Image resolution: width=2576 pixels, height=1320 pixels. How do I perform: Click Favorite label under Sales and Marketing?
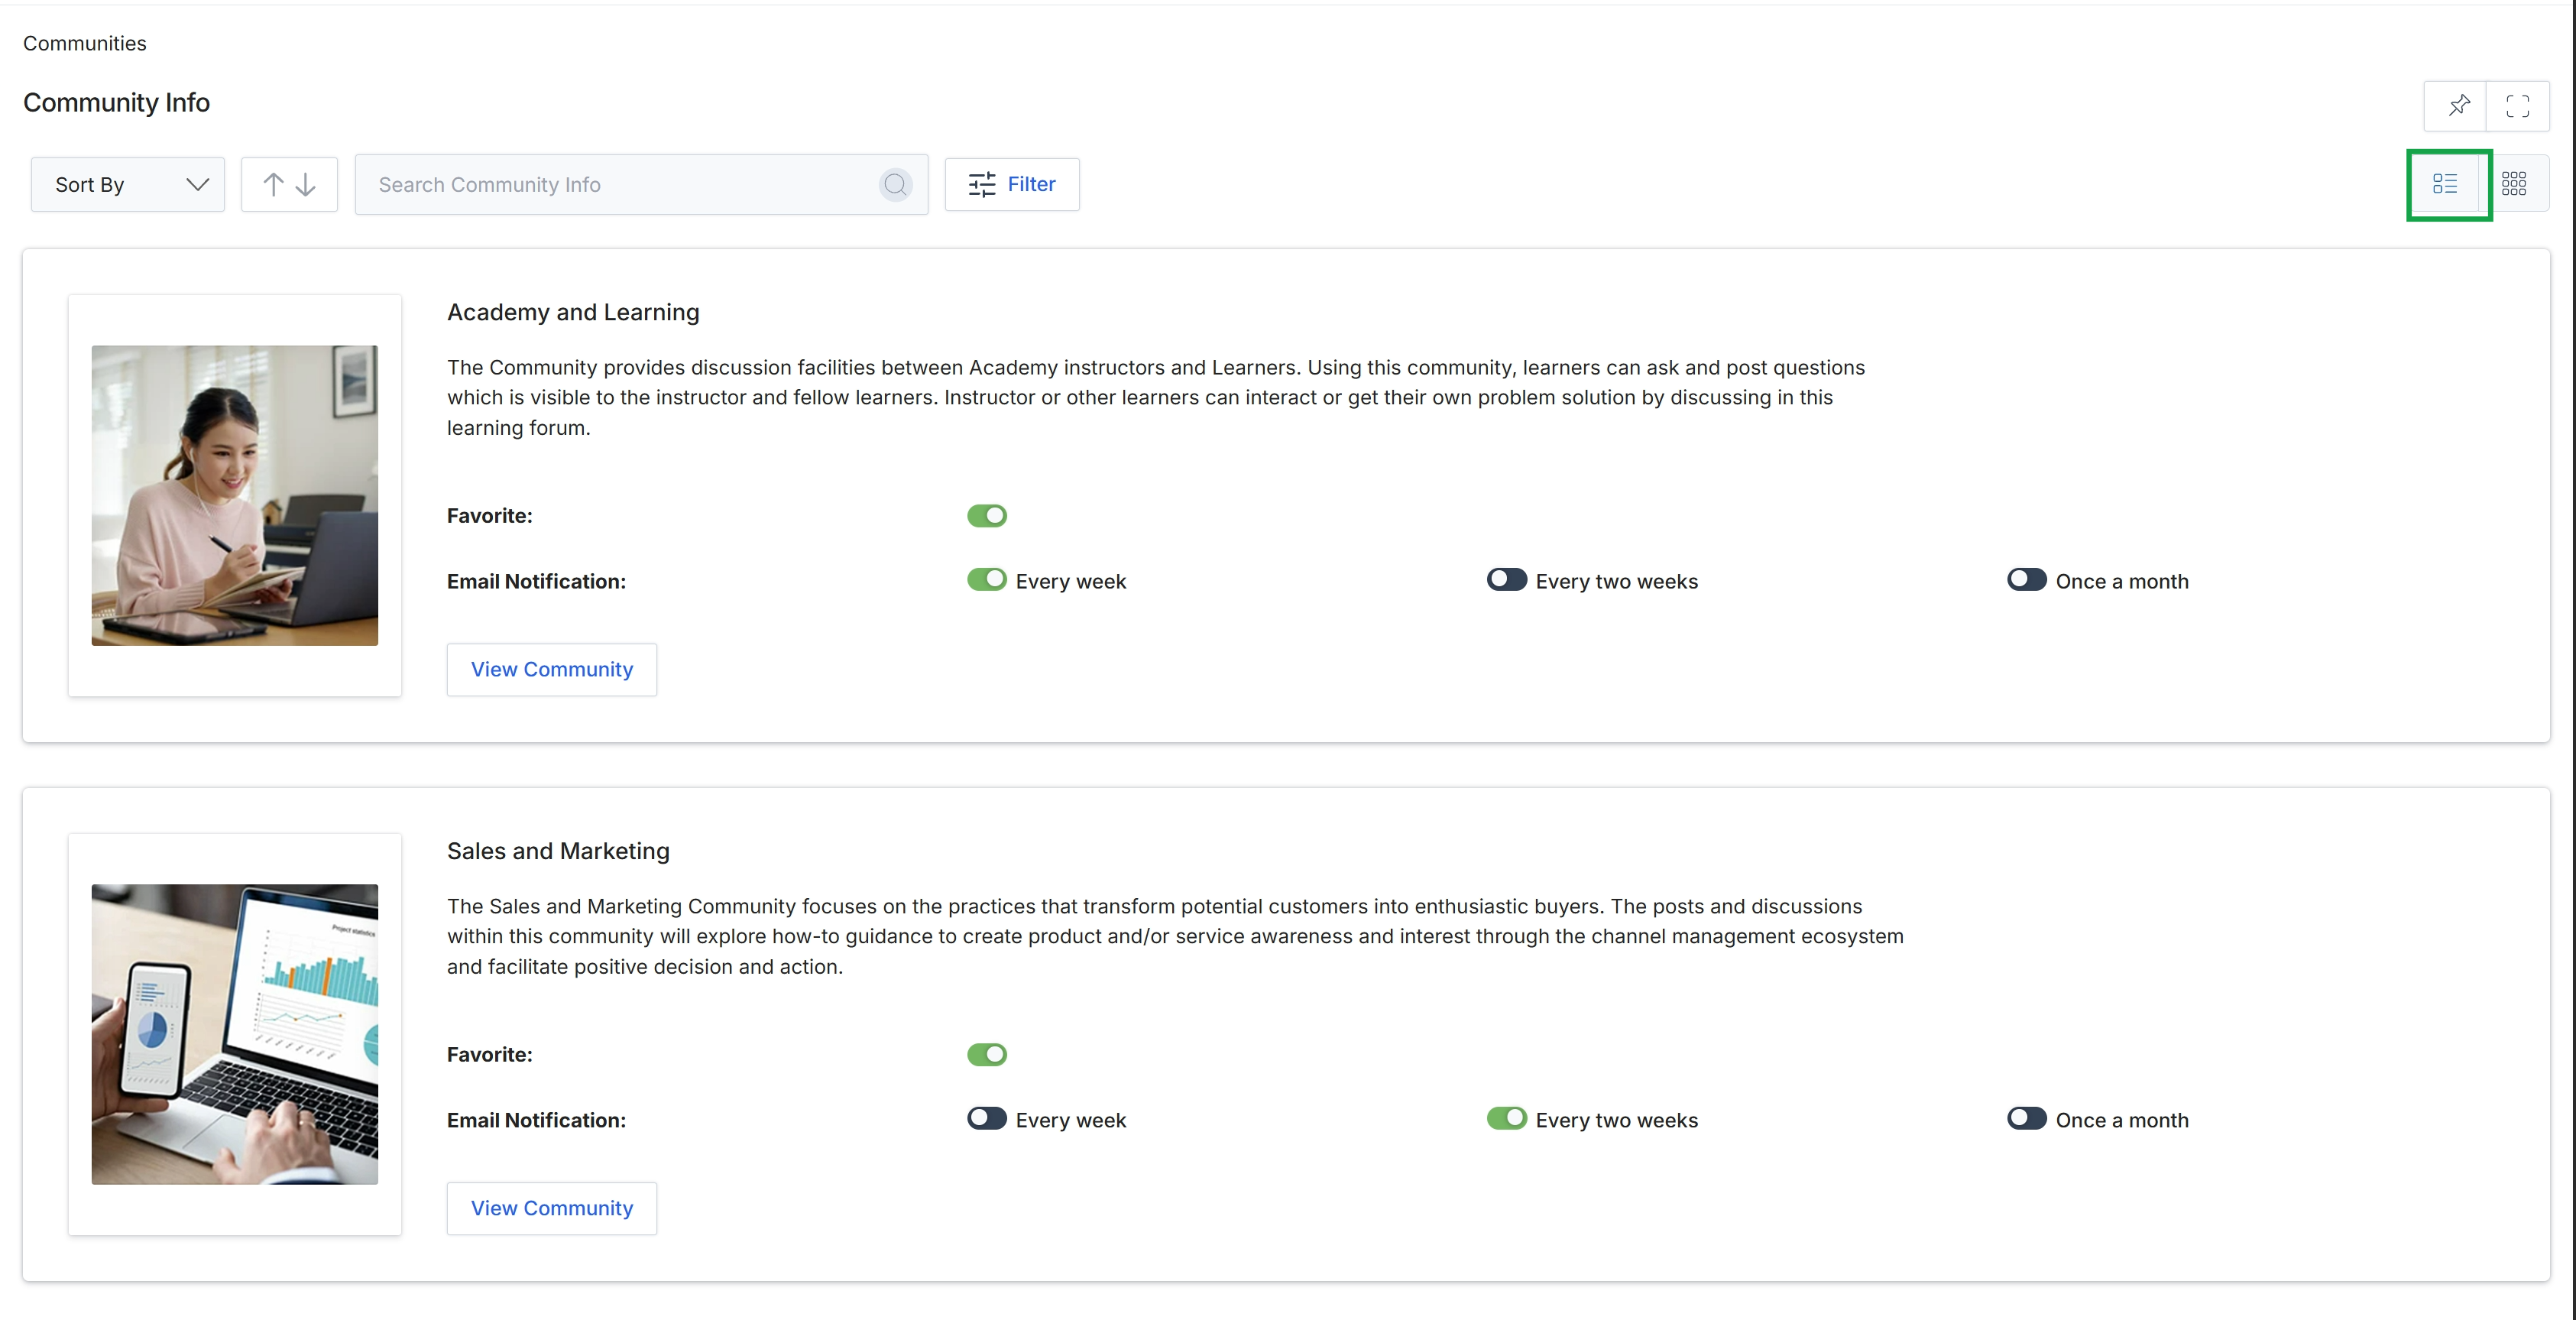[x=490, y=1055]
